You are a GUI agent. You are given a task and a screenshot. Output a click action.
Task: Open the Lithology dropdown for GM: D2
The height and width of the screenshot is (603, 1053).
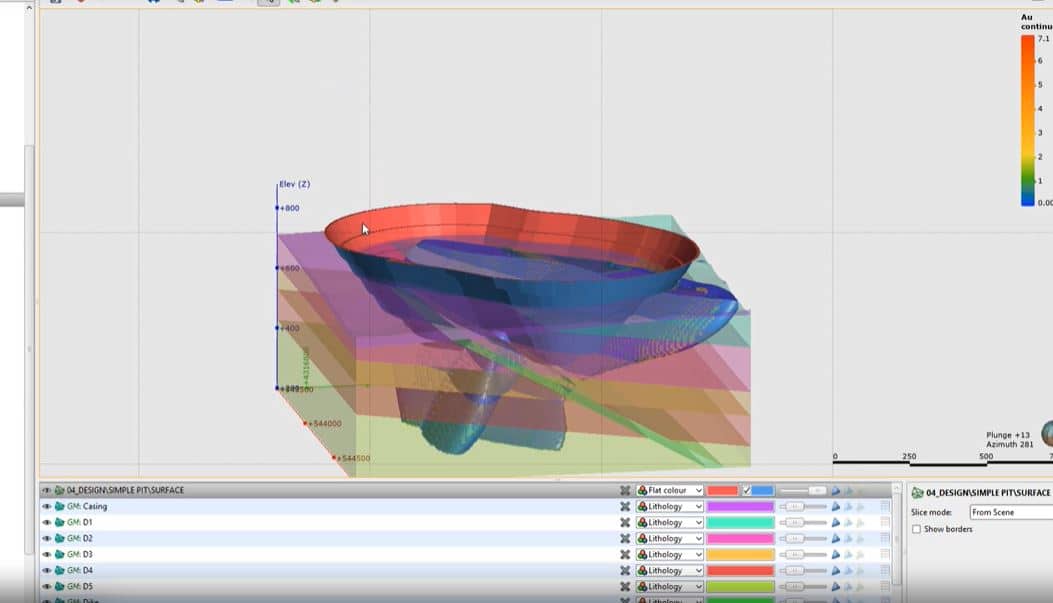[670, 539]
